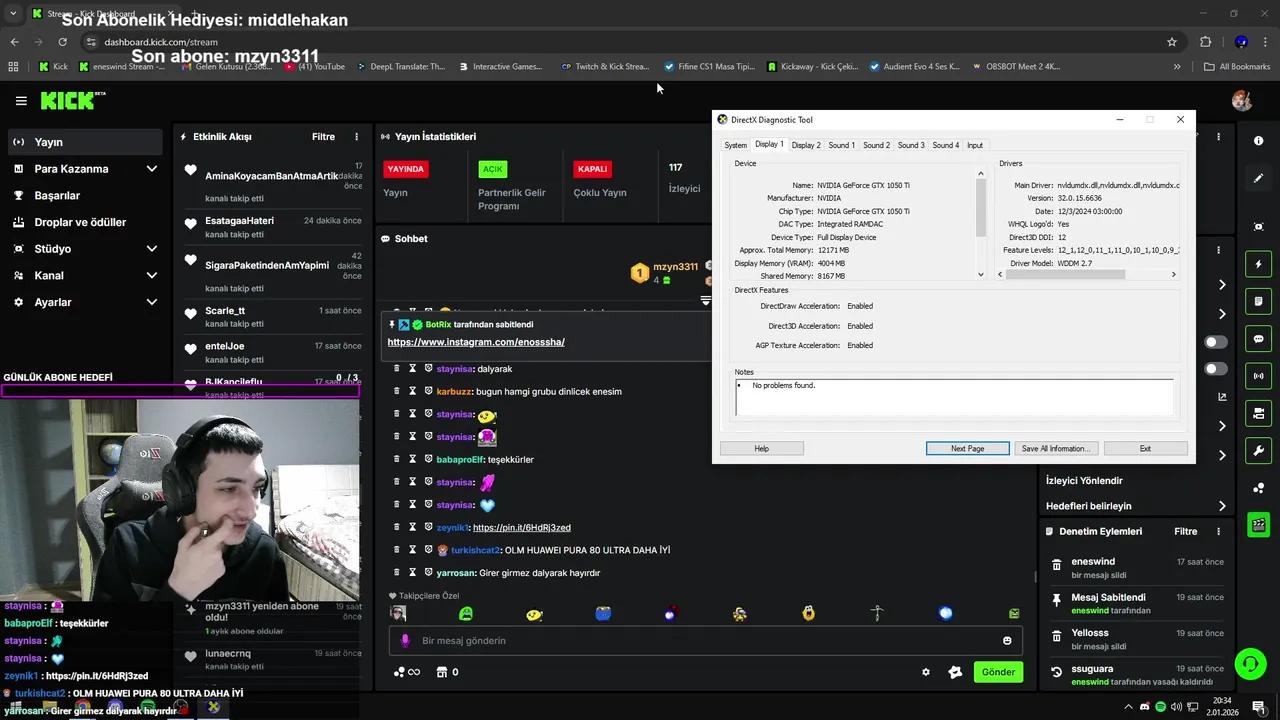Open Başarılar in the sidebar

click(x=85, y=195)
